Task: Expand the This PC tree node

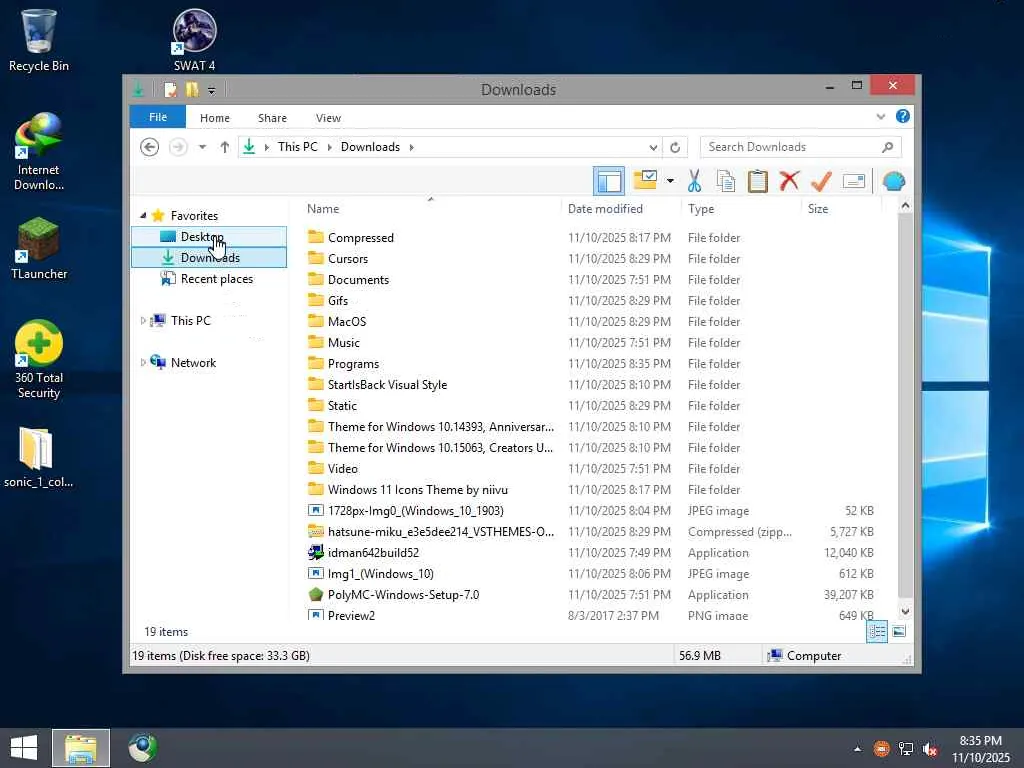Action: pos(143,321)
